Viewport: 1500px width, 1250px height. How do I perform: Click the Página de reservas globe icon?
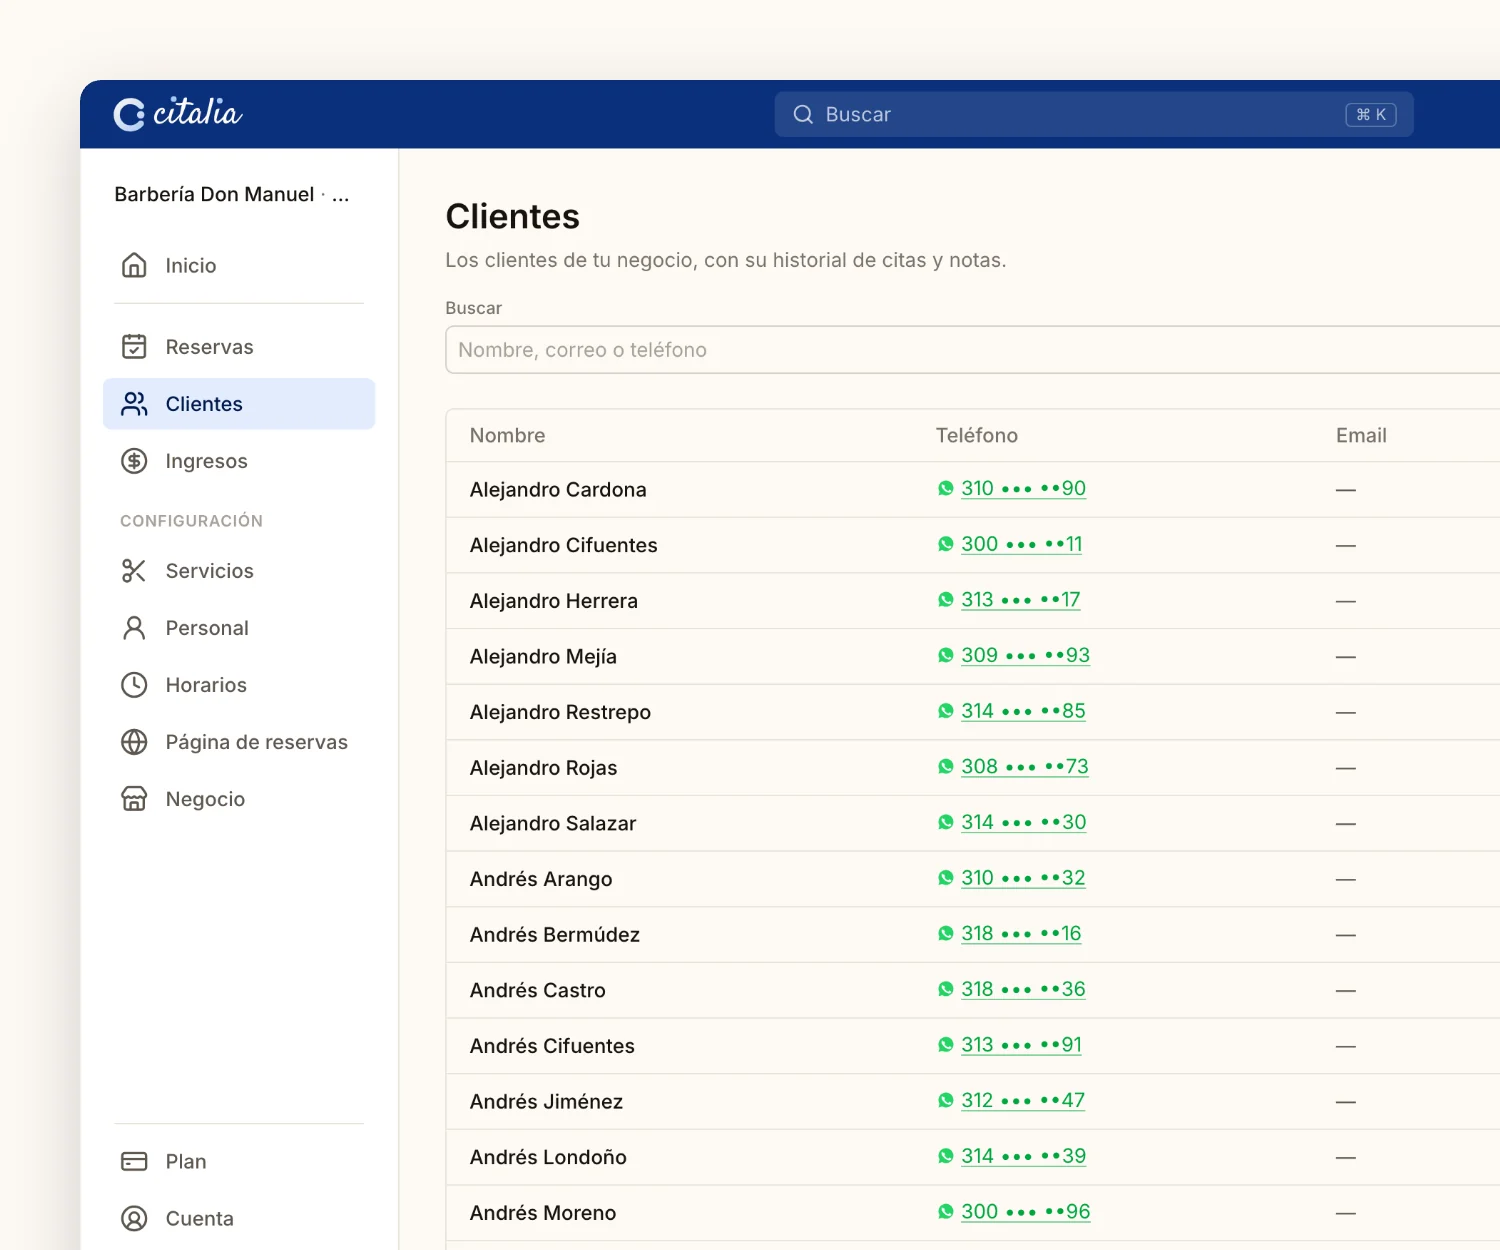tap(134, 742)
